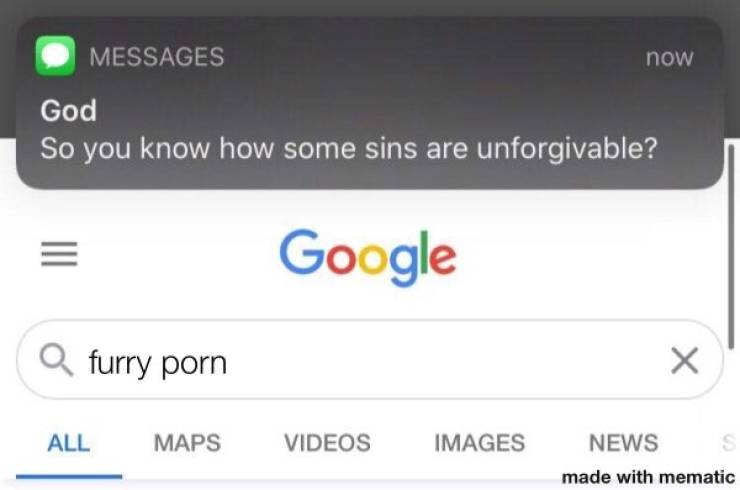This screenshot has width=740, height=490.
Task: Tap the green Messages app icon
Action: (56, 56)
